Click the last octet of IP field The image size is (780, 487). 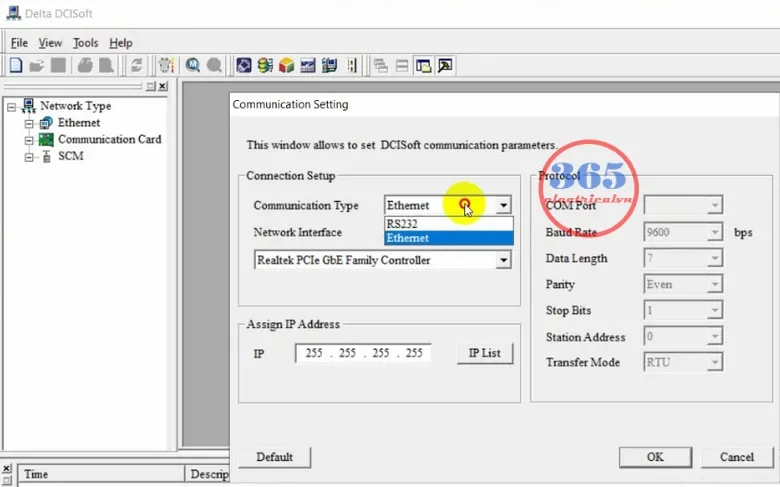click(x=414, y=353)
